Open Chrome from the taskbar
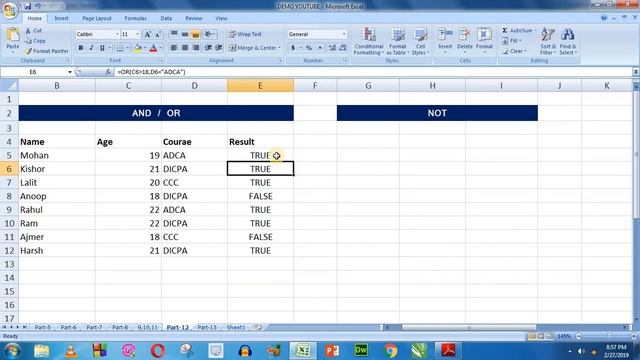Viewport: 640px width, 360px height. pyautogui.click(x=391, y=351)
